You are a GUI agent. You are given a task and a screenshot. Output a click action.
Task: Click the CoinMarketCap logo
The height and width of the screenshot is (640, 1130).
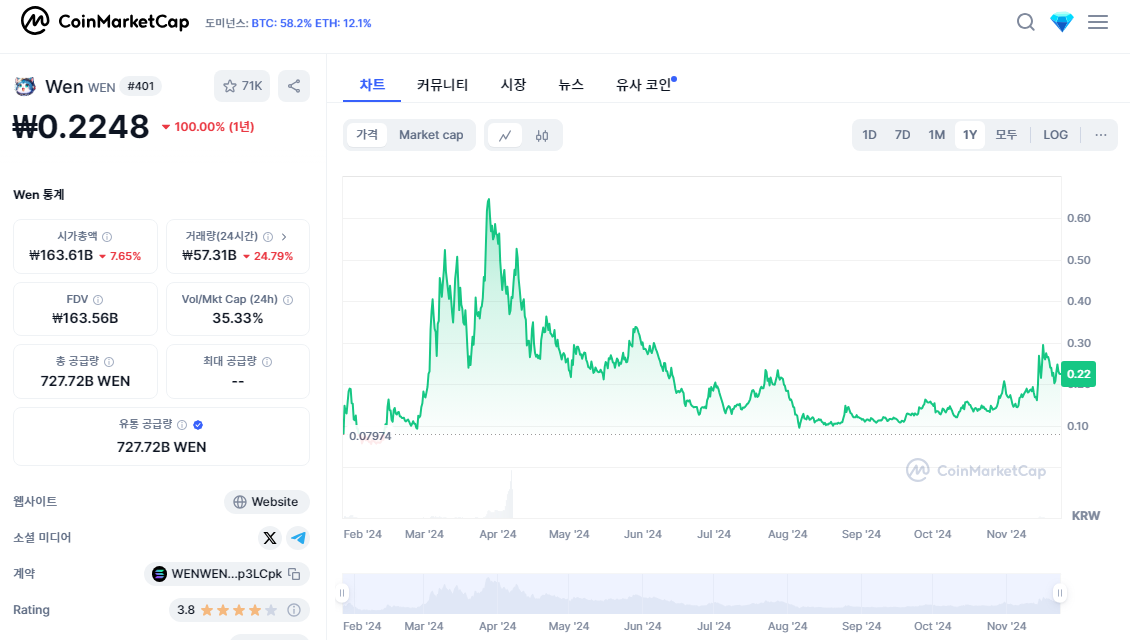coord(104,22)
